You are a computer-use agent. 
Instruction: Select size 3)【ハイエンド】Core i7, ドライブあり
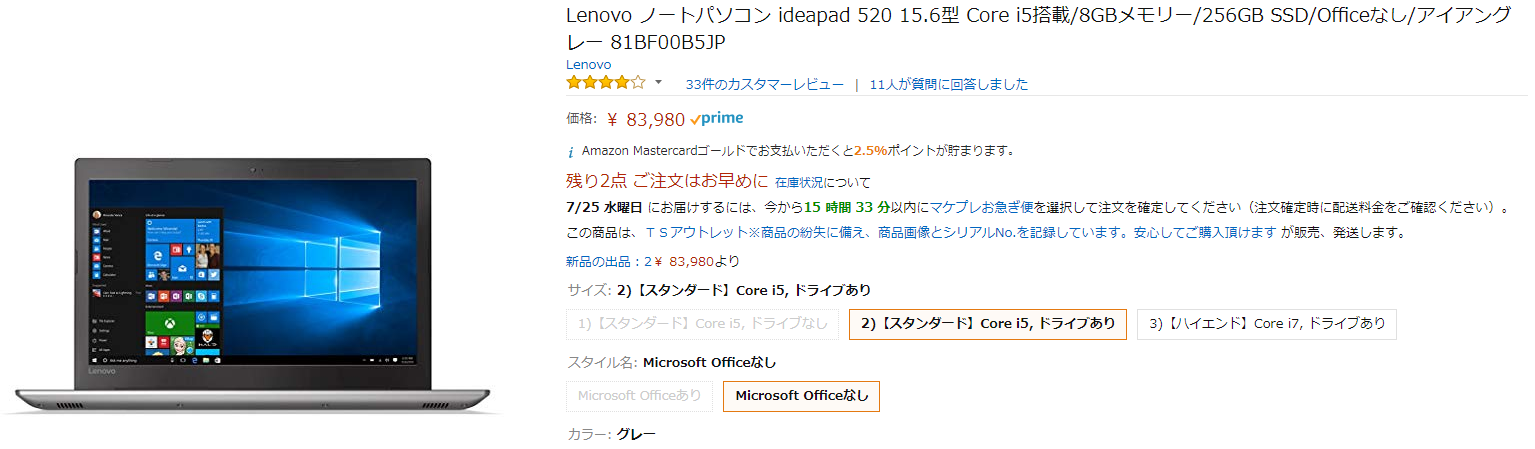pyautogui.click(x=1266, y=323)
